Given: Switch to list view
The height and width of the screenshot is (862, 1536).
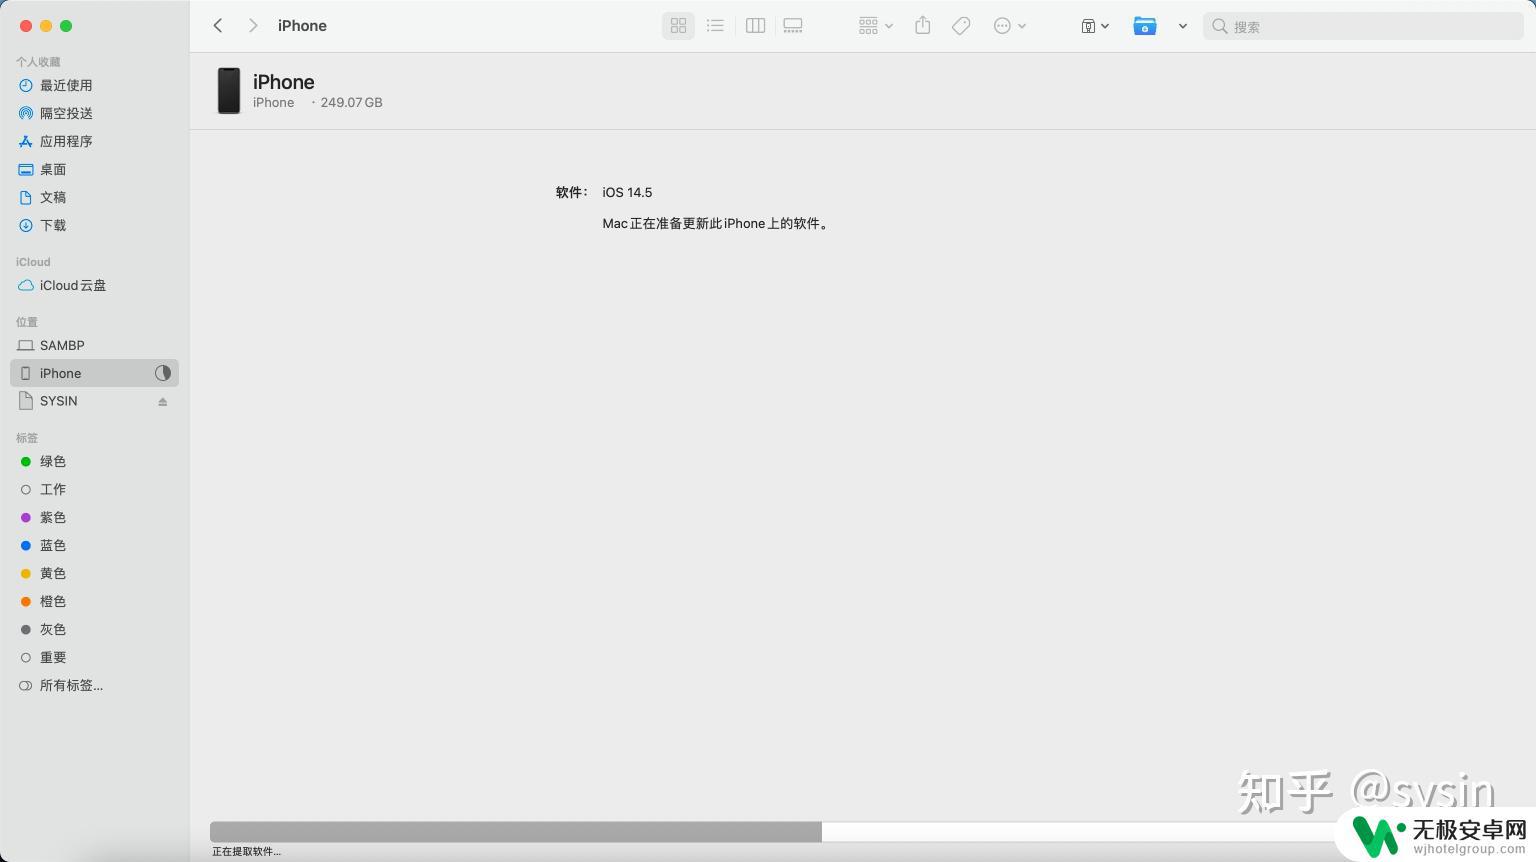Looking at the screenshot, I should (x=715, y=26).
